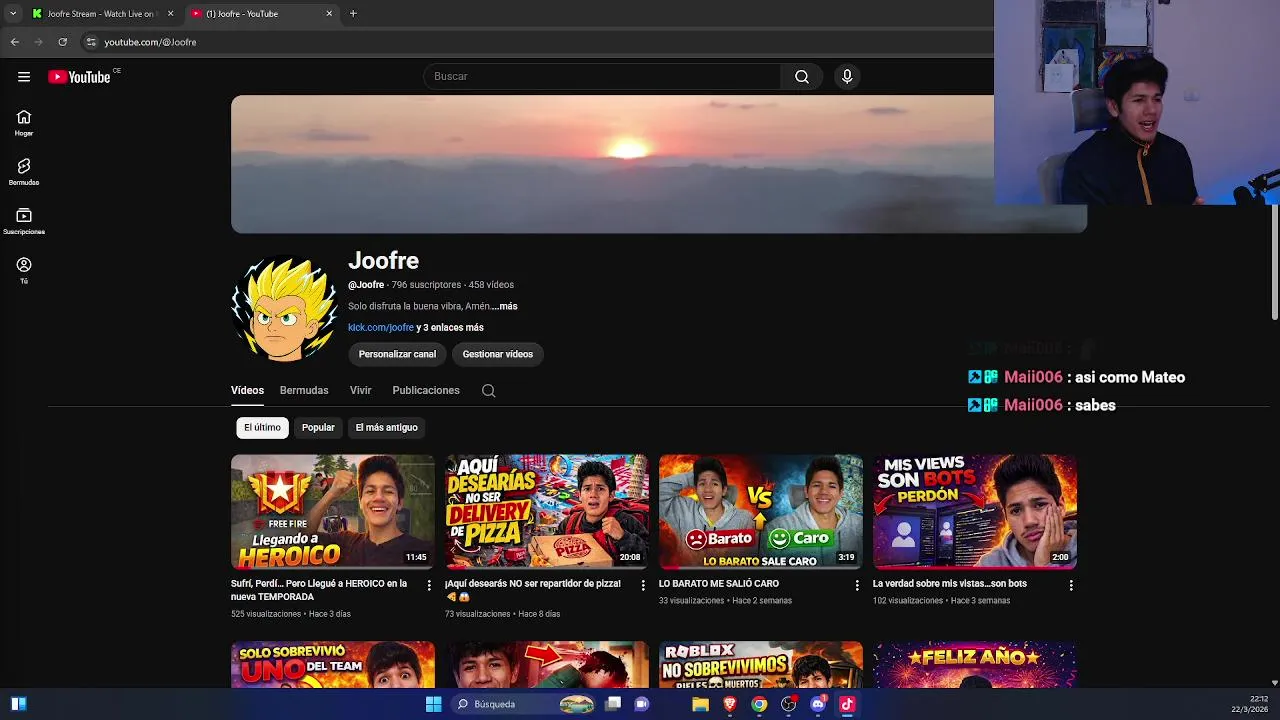
Task: Open Roblox 'No sobrevivimos' video thumbnail
Action: tap(761, 664)
